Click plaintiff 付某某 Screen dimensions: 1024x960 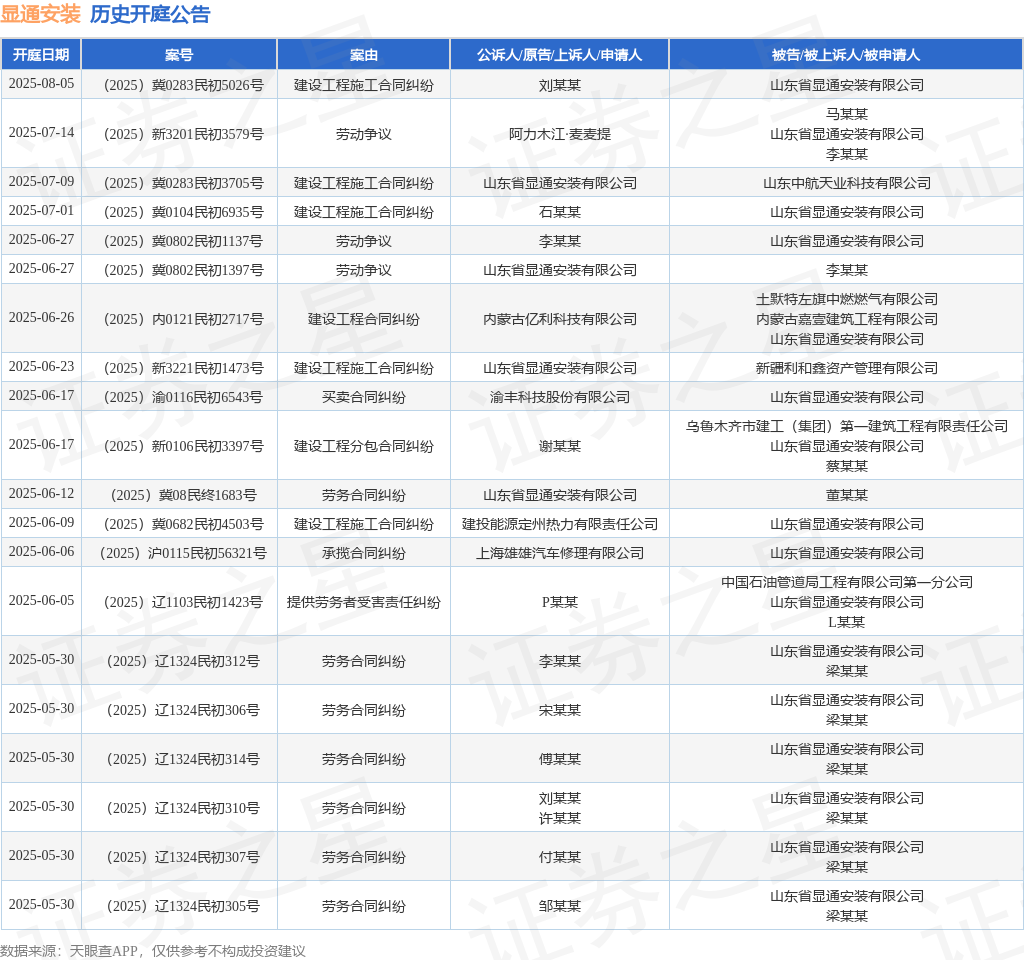[560, 857]
